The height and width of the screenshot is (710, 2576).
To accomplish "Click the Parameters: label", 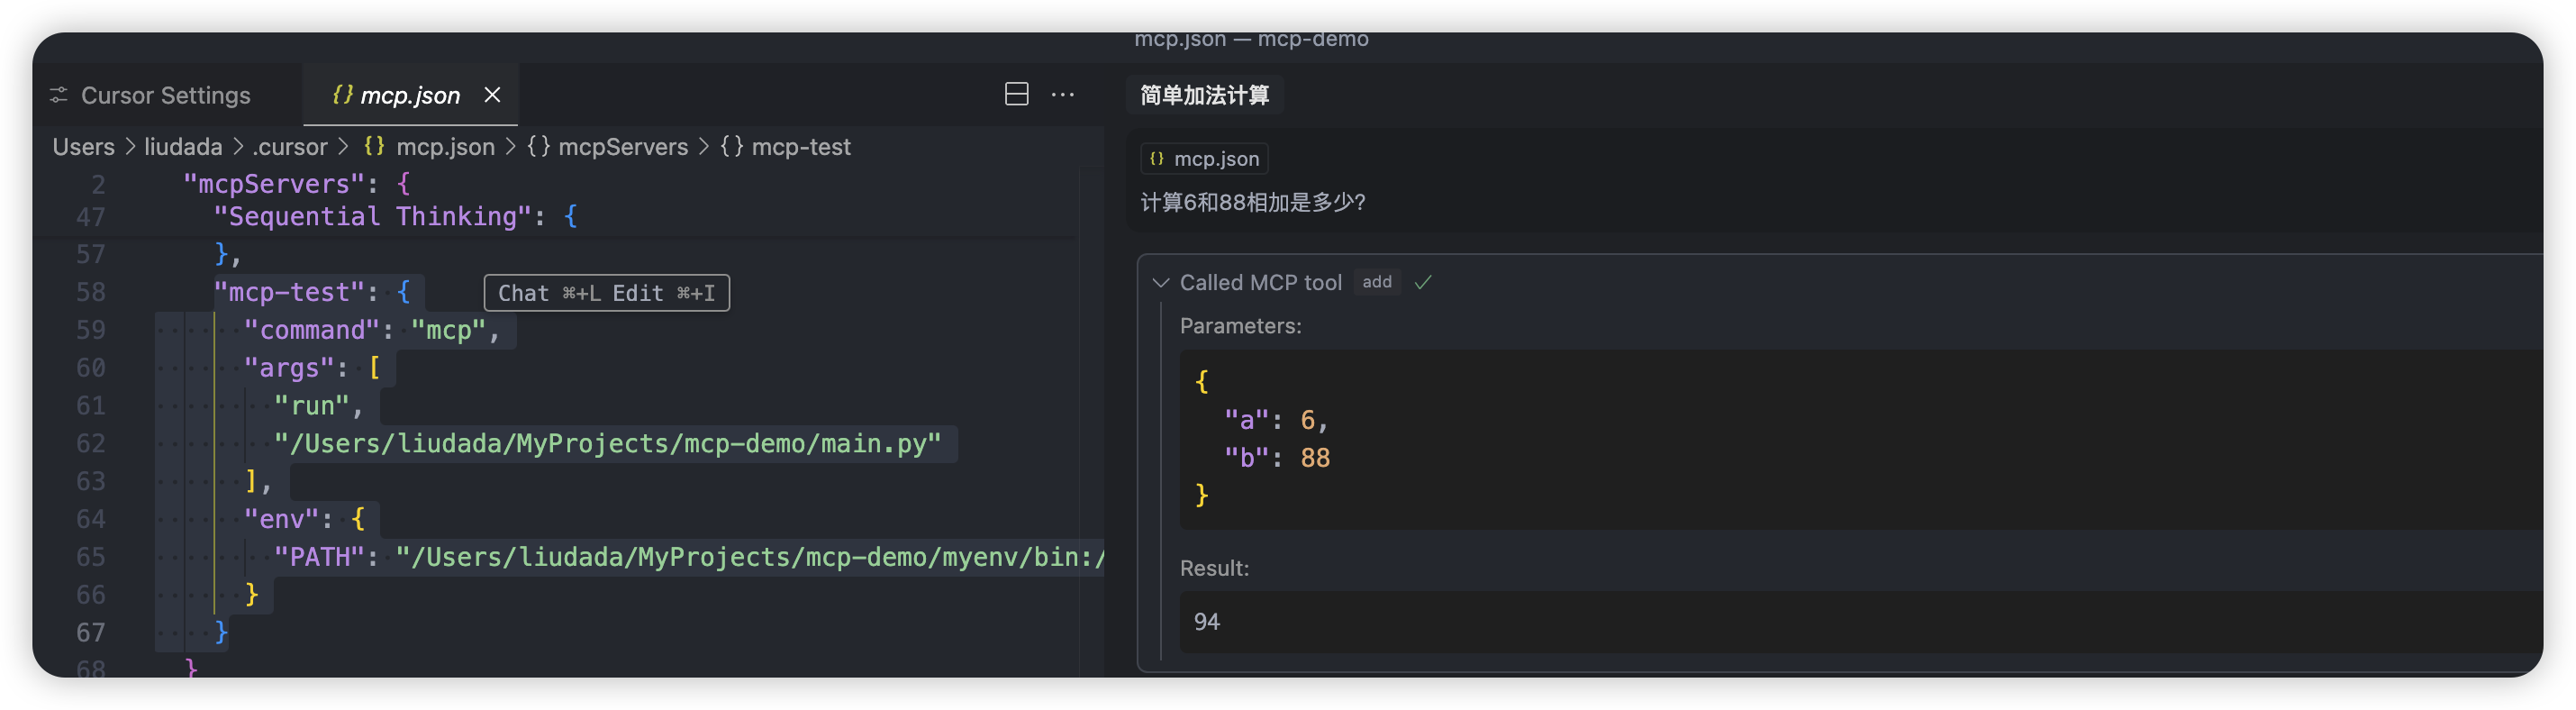I will pyautogui.click(x=1240, y=326).
